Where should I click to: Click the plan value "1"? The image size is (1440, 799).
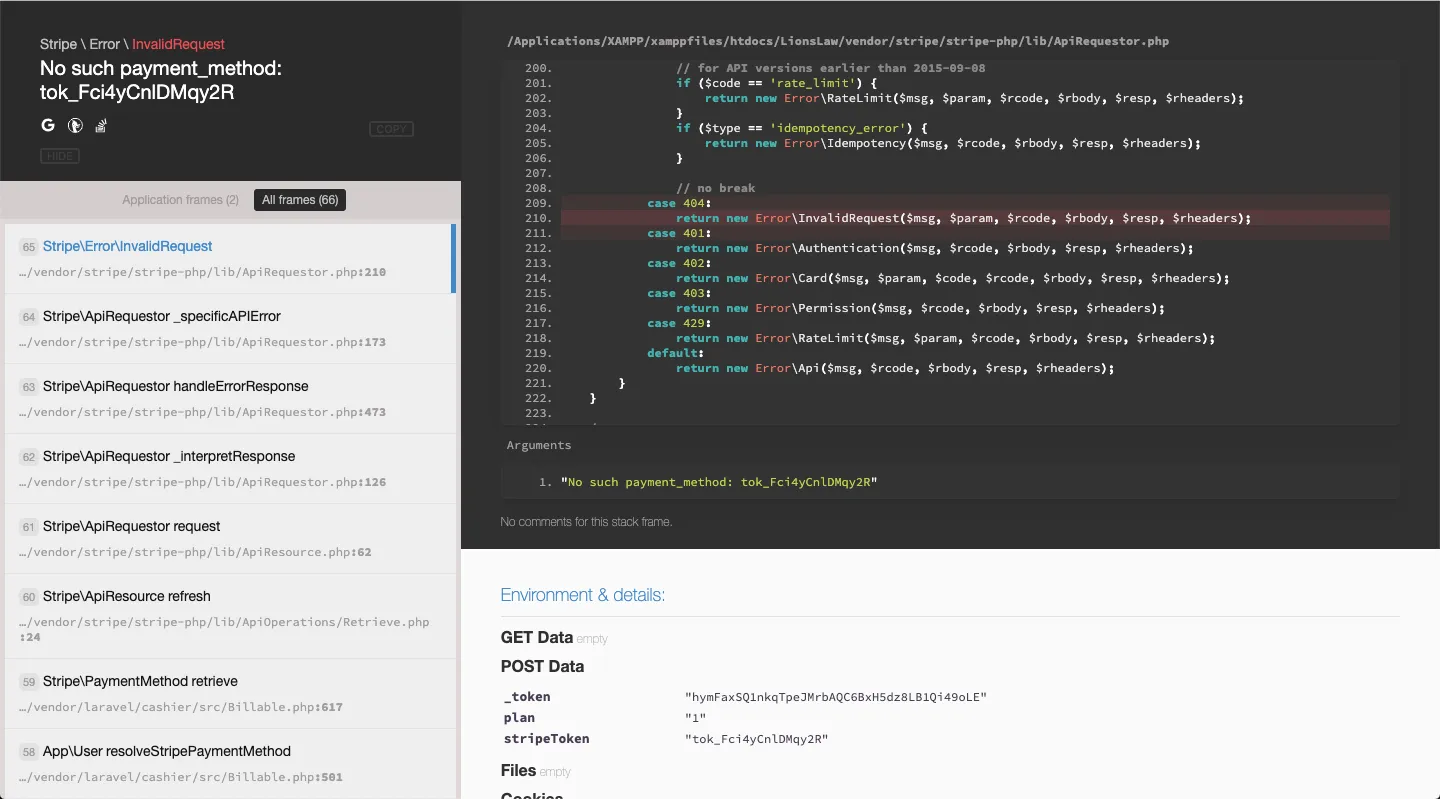click(696, 718)
